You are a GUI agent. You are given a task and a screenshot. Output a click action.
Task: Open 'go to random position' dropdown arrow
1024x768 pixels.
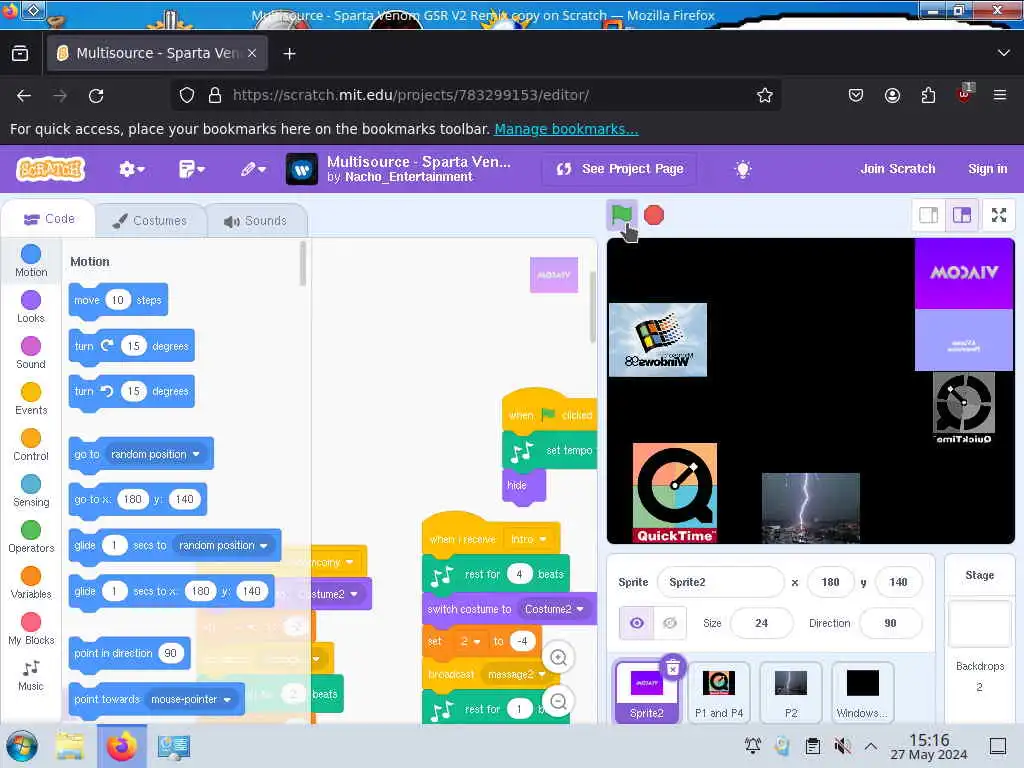(196, 454)
